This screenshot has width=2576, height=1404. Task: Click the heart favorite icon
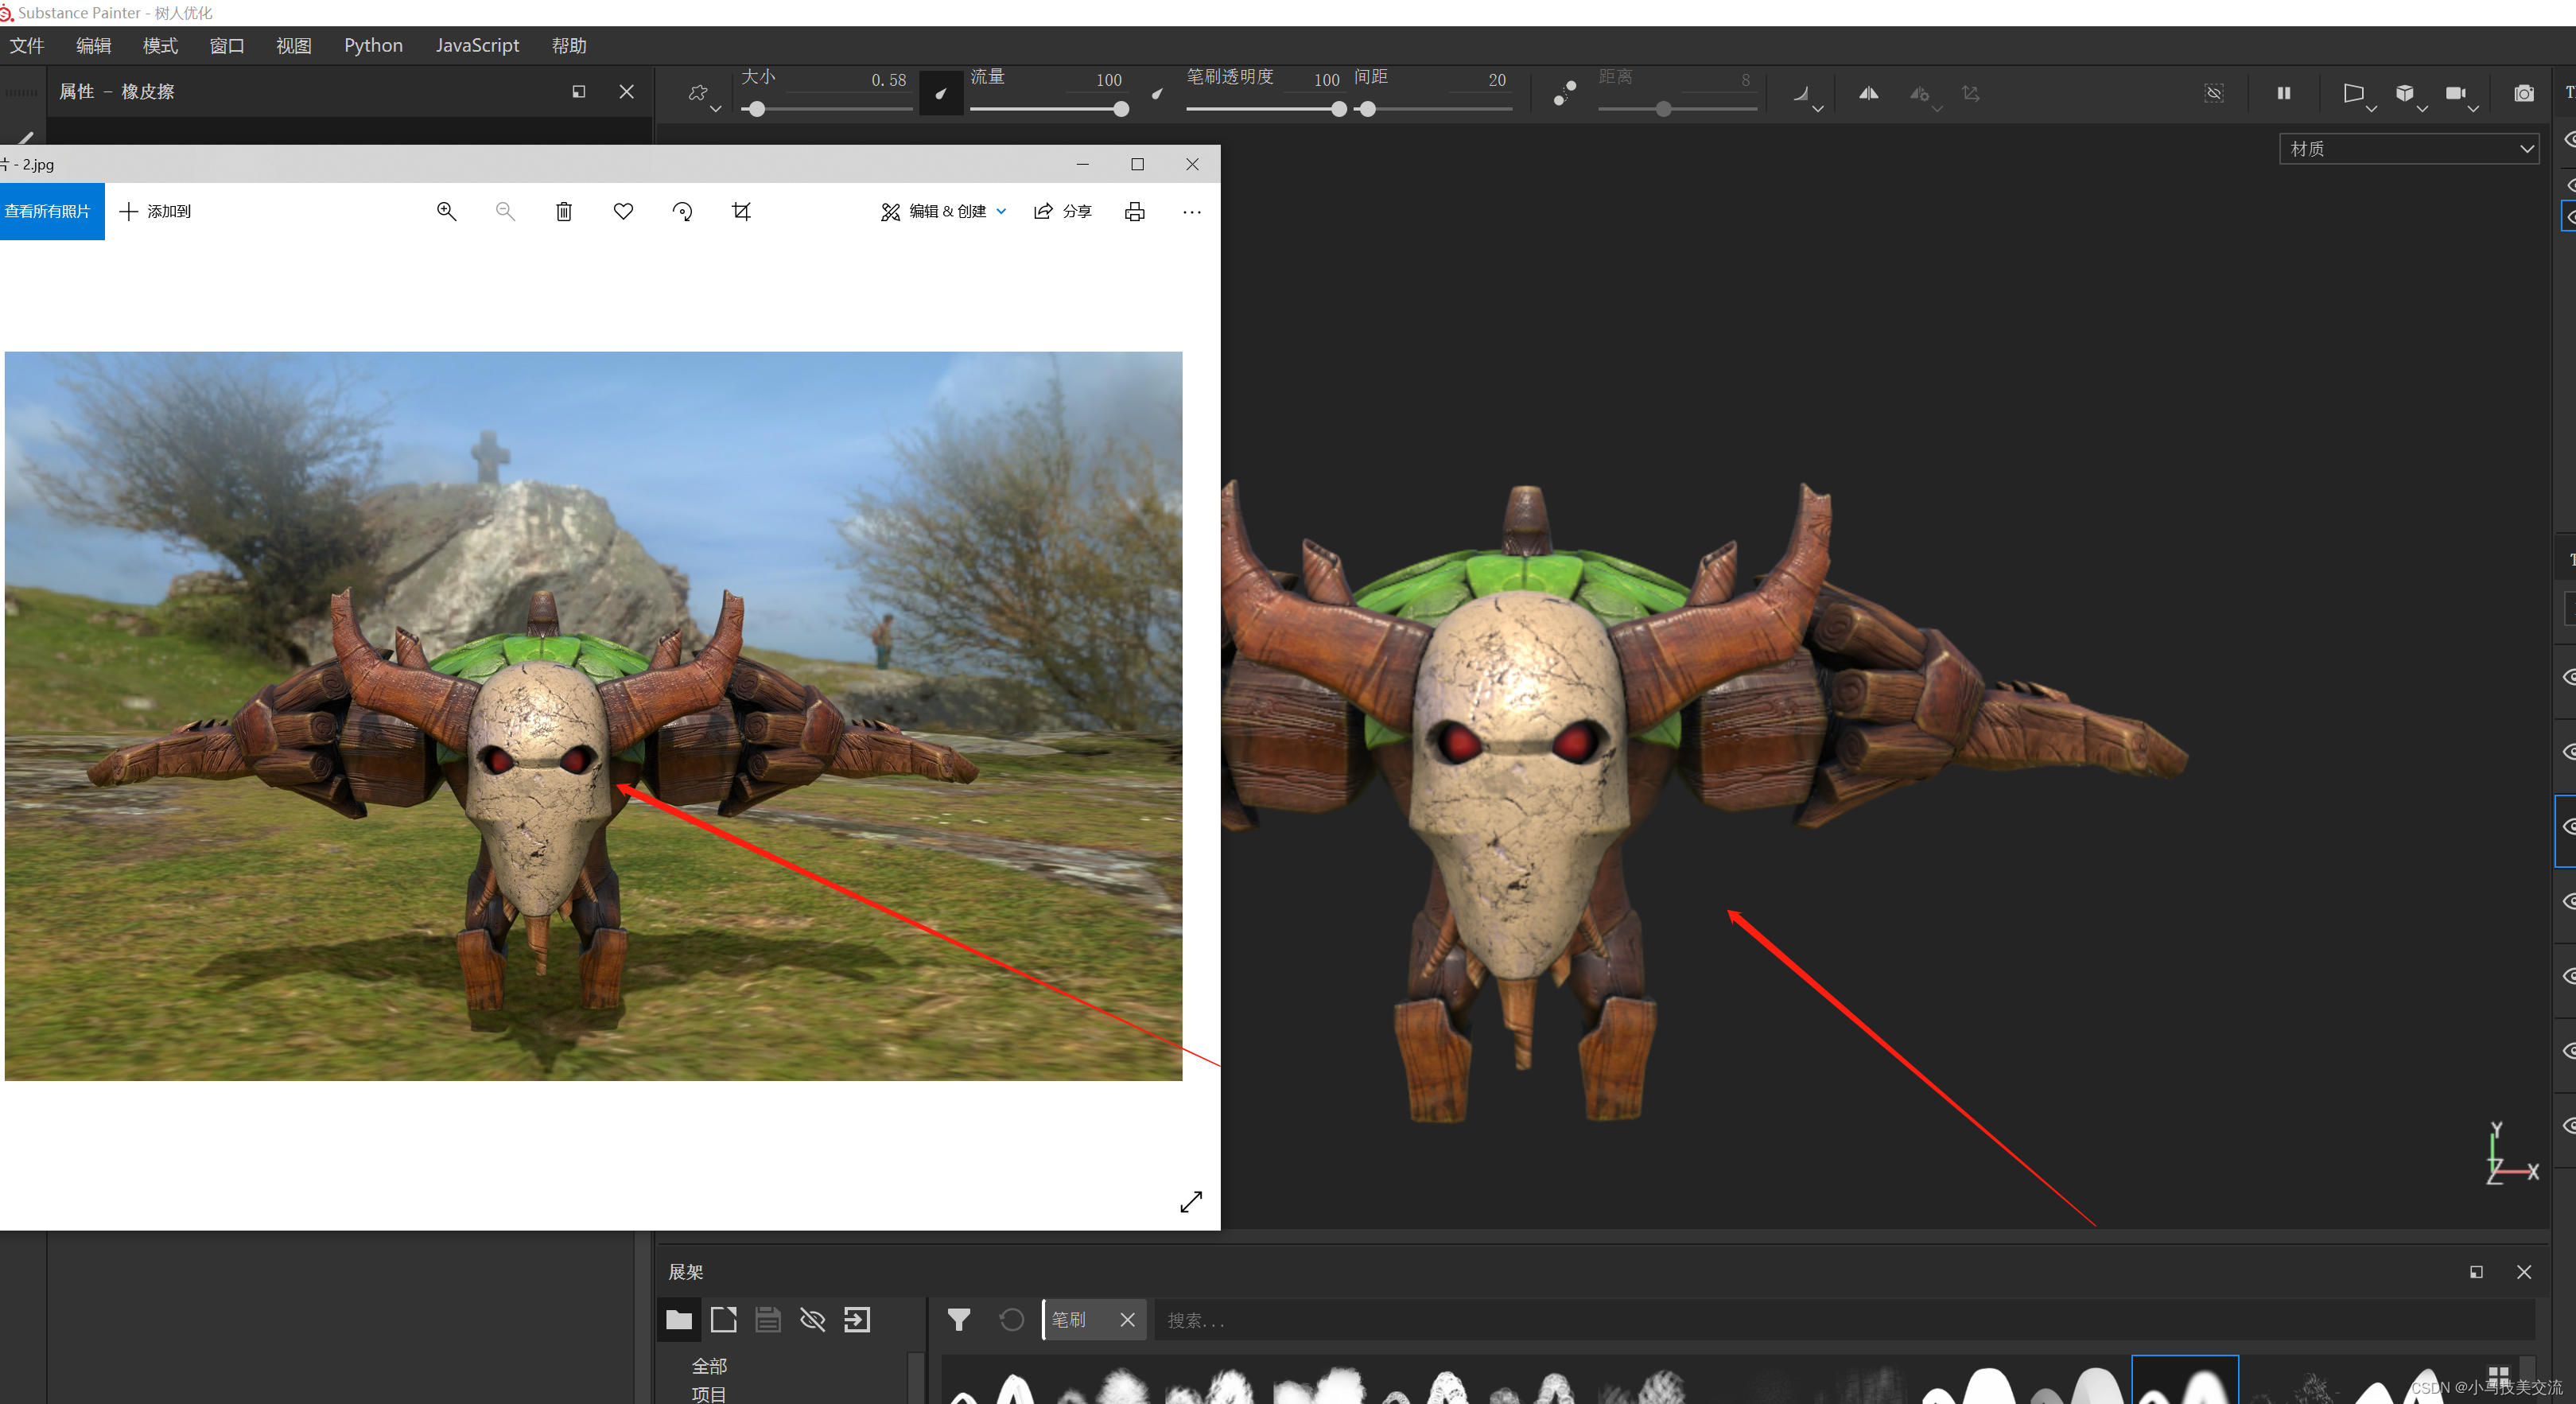pos(623,211)
